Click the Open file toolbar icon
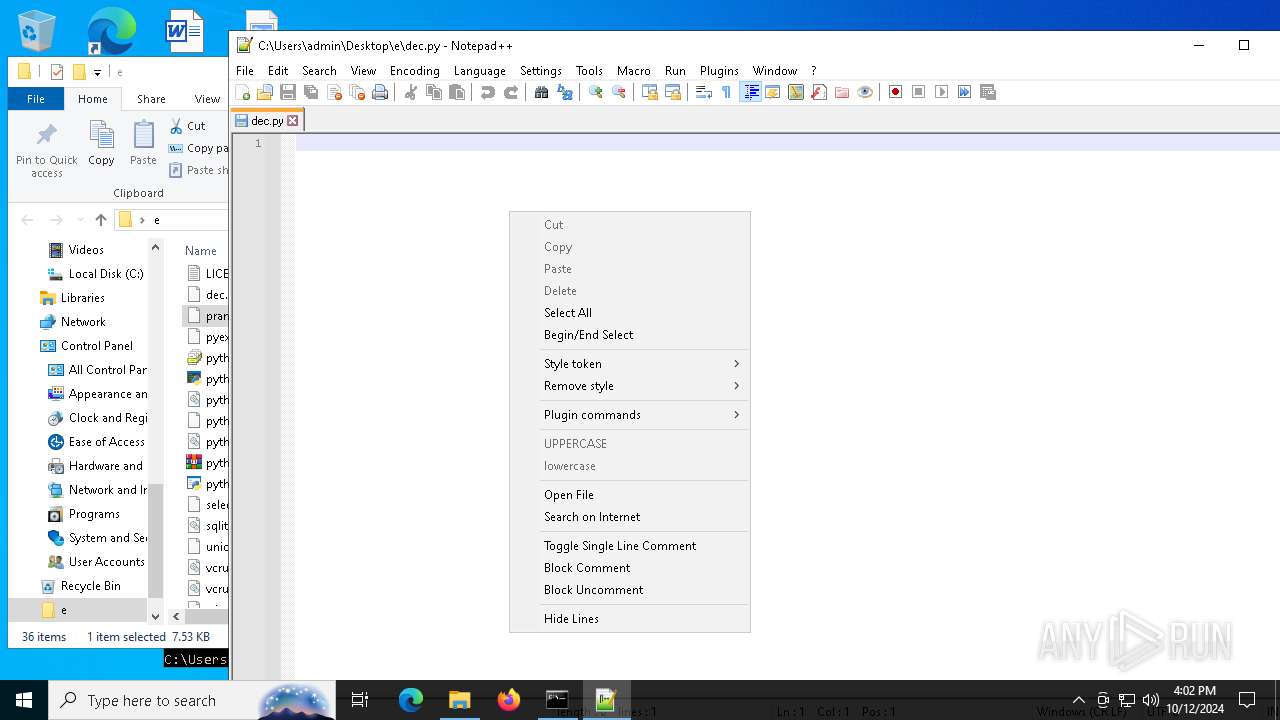Viewport: 1280px width, 720px height. 265,92
